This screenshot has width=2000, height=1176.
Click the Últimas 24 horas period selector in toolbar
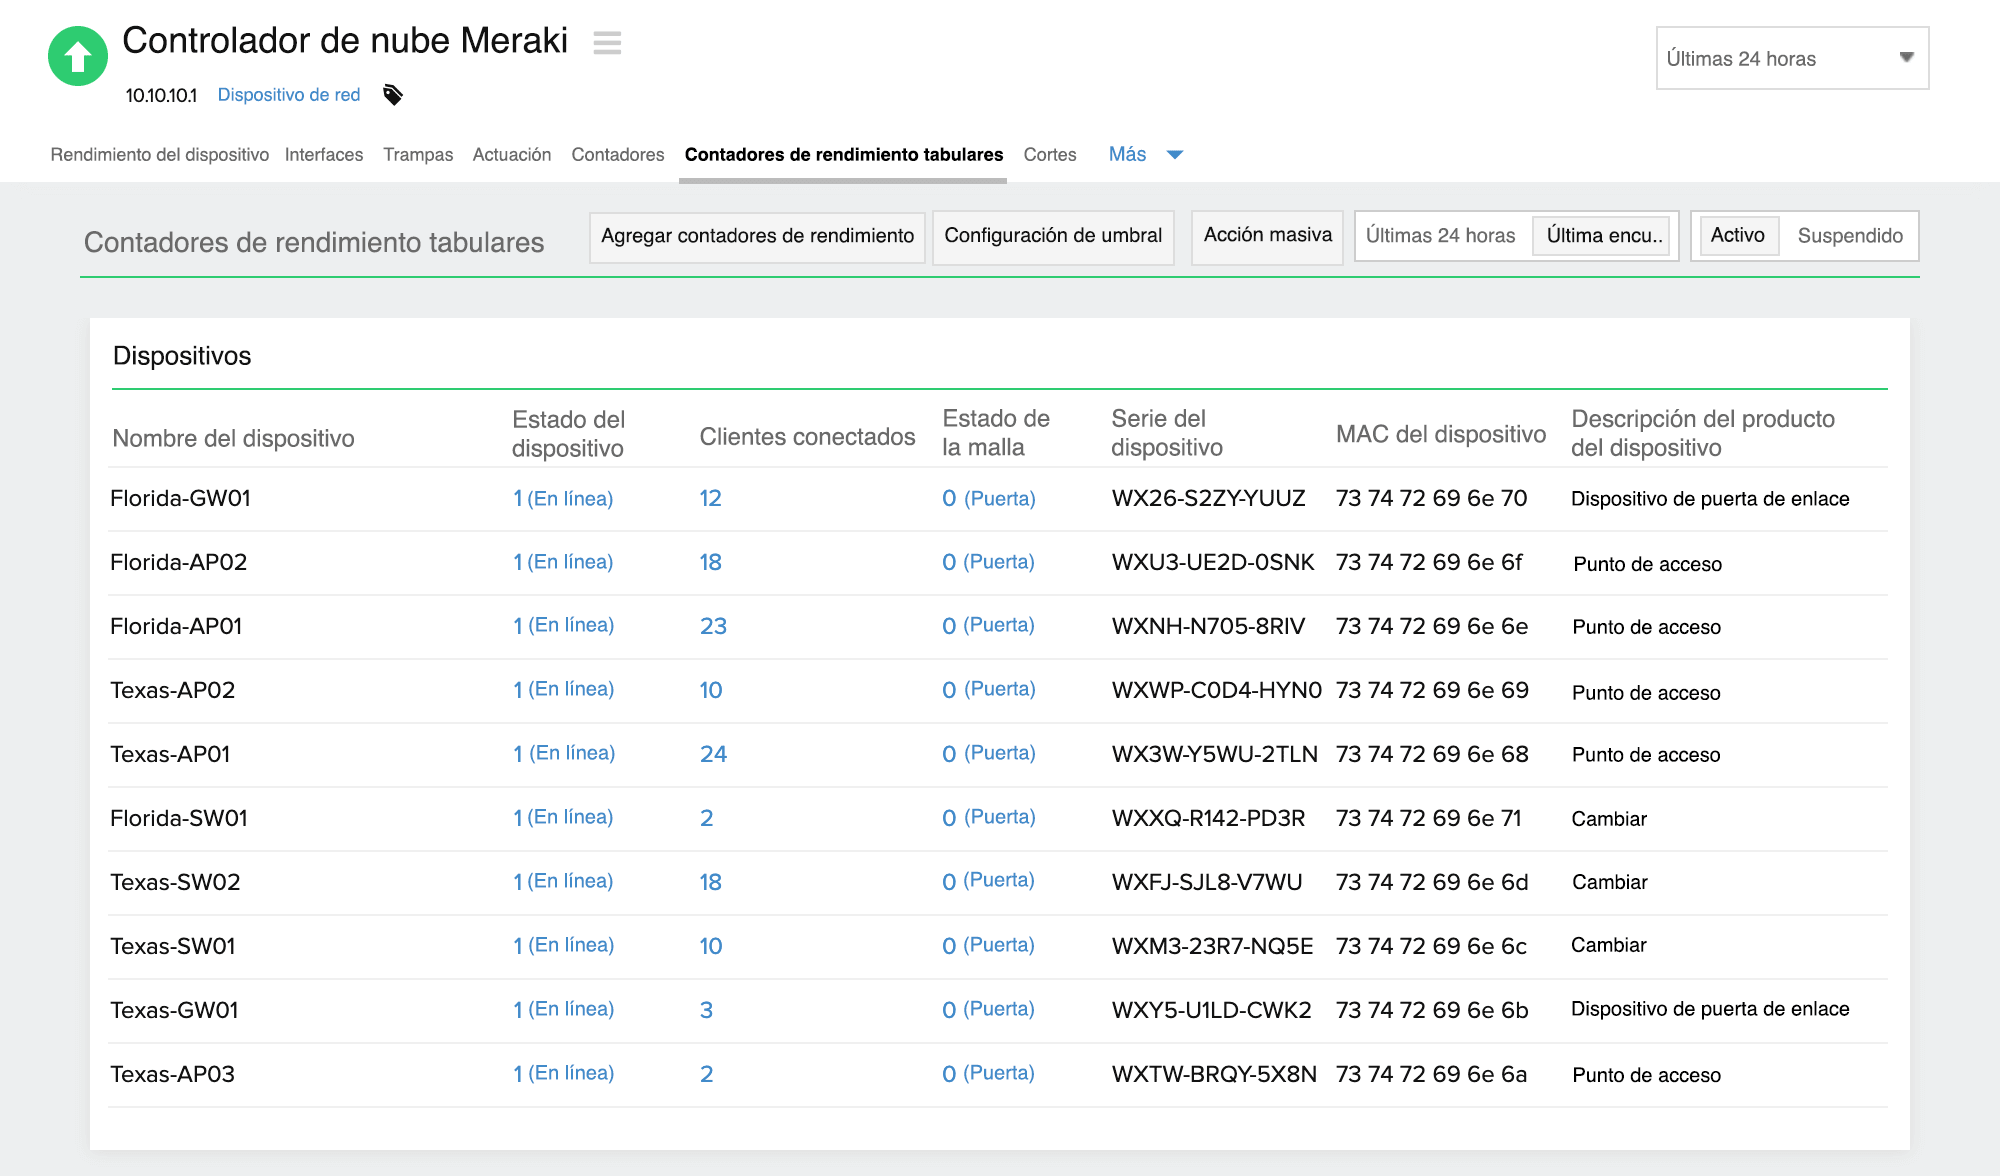(1441, 236)
